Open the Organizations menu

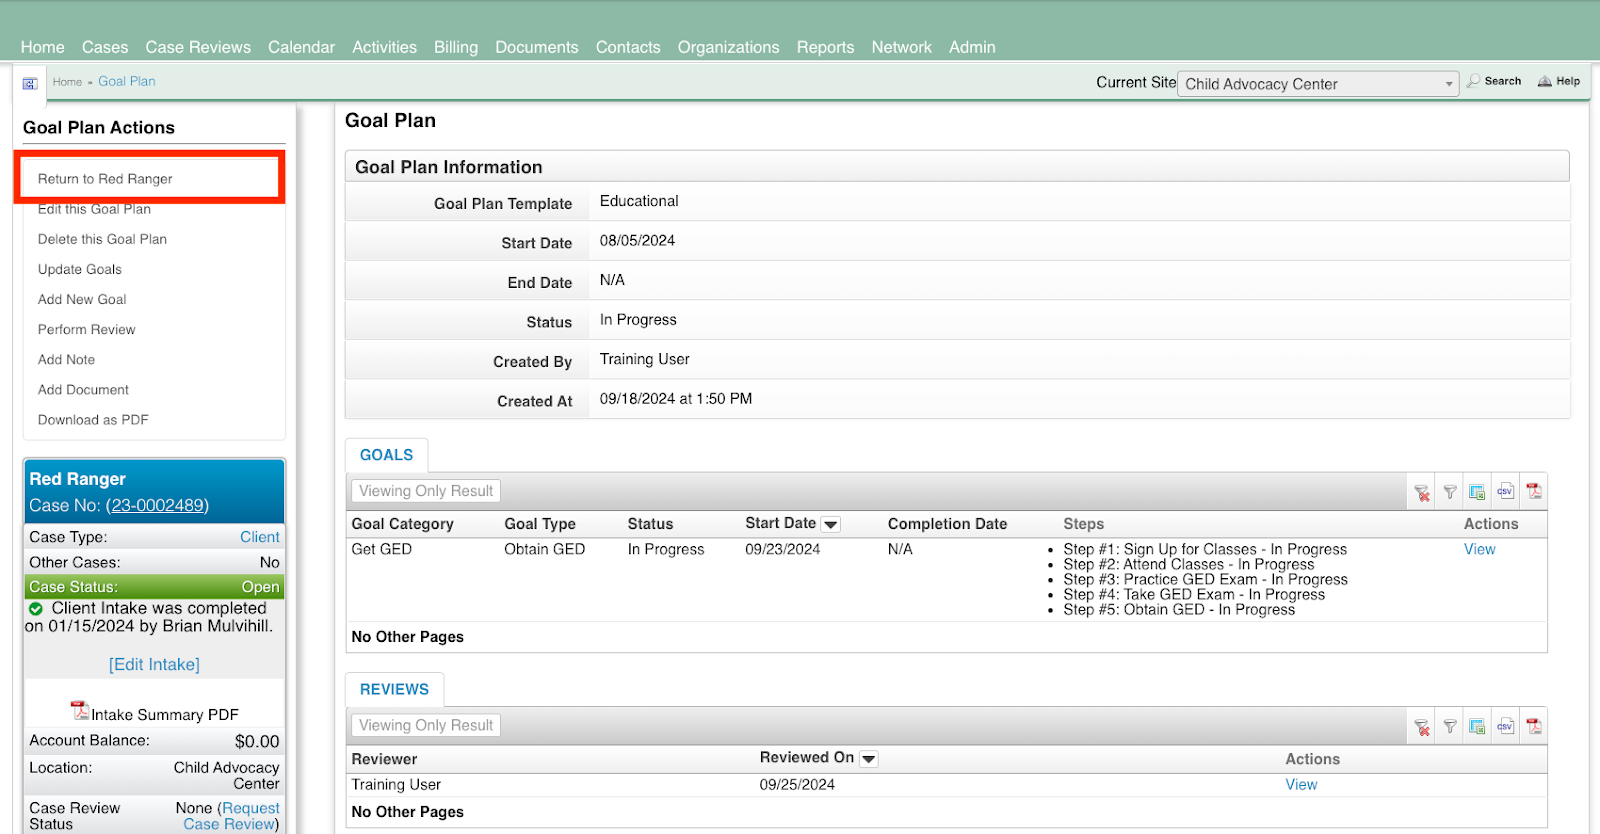728,47
